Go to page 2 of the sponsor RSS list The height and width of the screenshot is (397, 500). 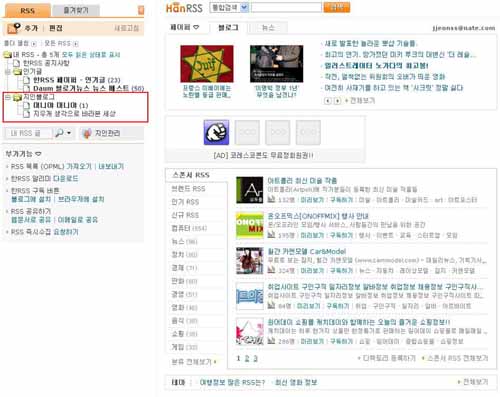click(x=247, y=358)
